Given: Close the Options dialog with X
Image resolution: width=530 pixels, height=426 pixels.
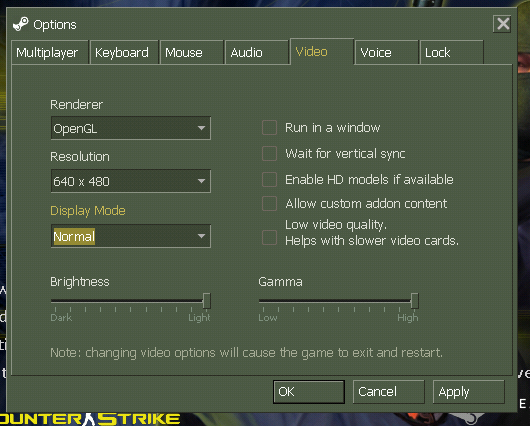Looking at the screenshot, I should pos(503,24).
